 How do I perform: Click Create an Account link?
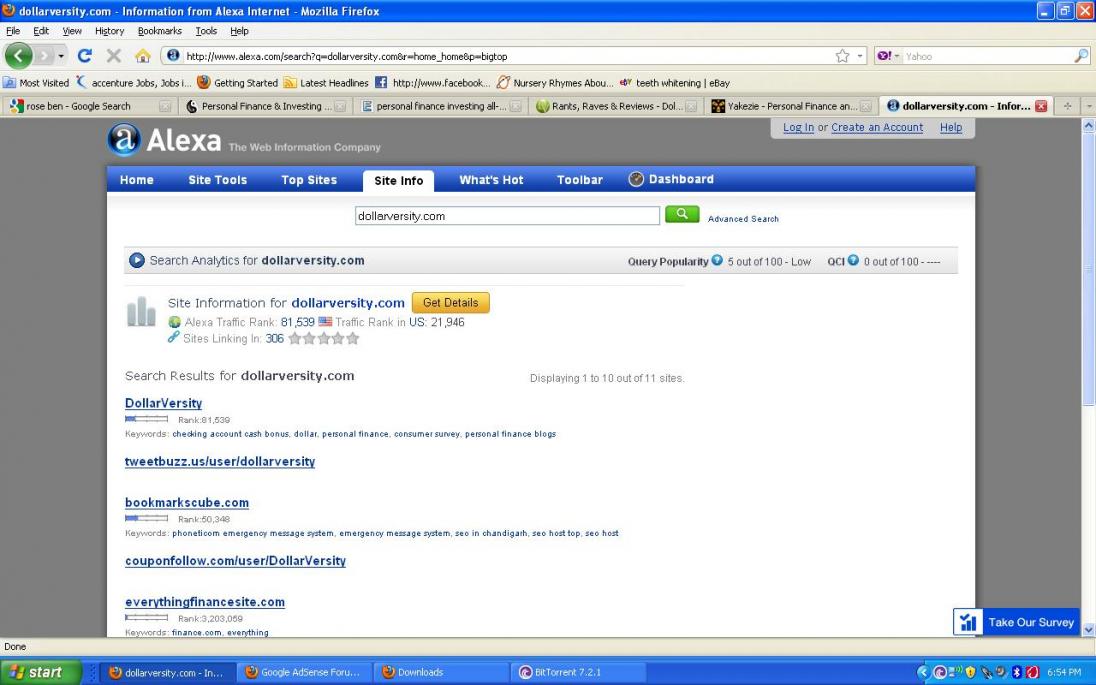[877, 127]
